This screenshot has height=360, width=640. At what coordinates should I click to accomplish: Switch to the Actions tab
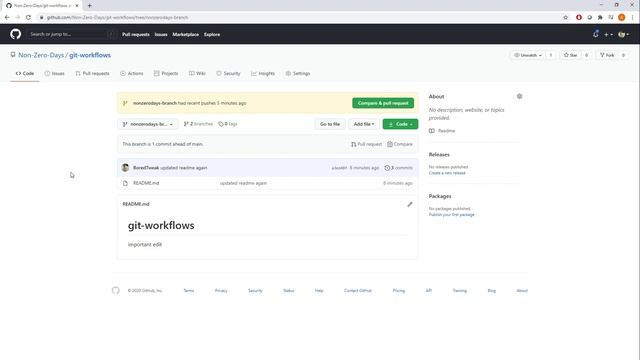pyautogui.click(x=132, y=73)
